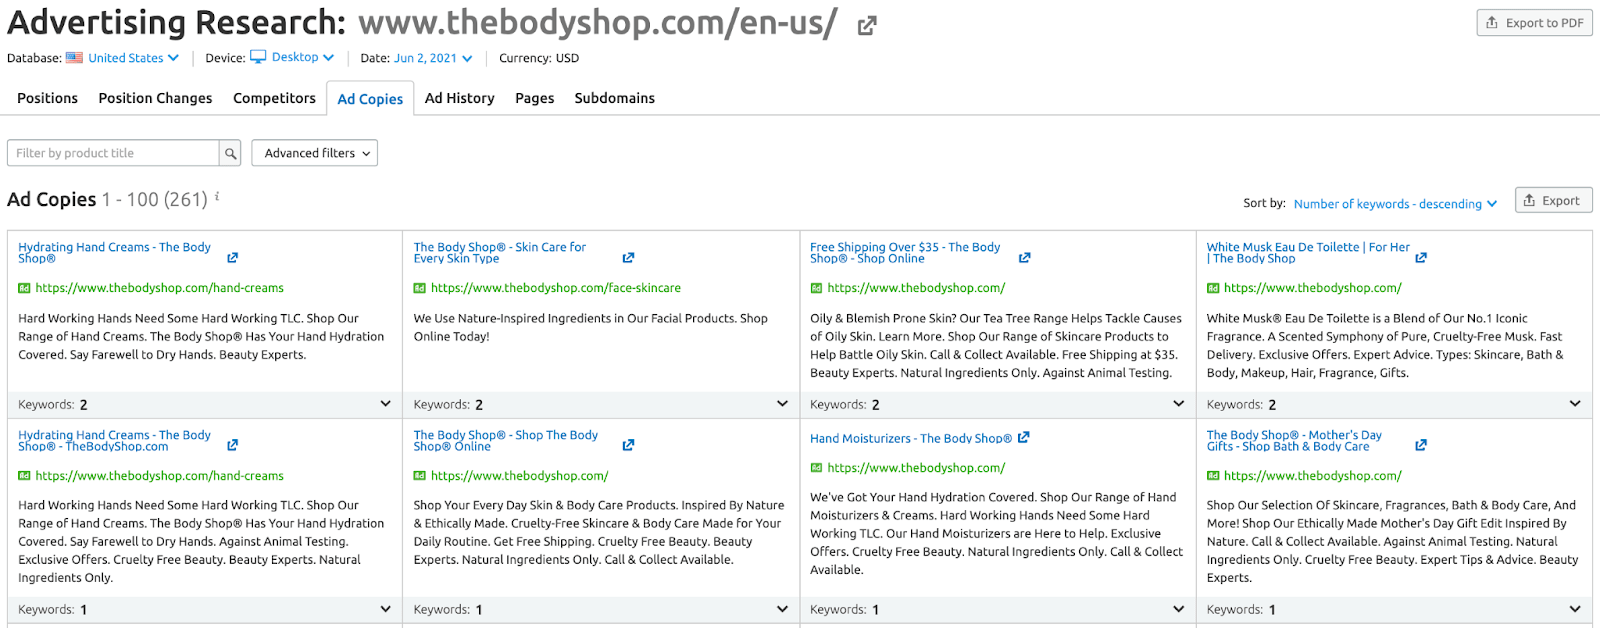The width and height of the screenshot is (1600, 628).
Task: Click the thebodyshop.com/en-us/ domain heading
Action: (x=598, y=23)
